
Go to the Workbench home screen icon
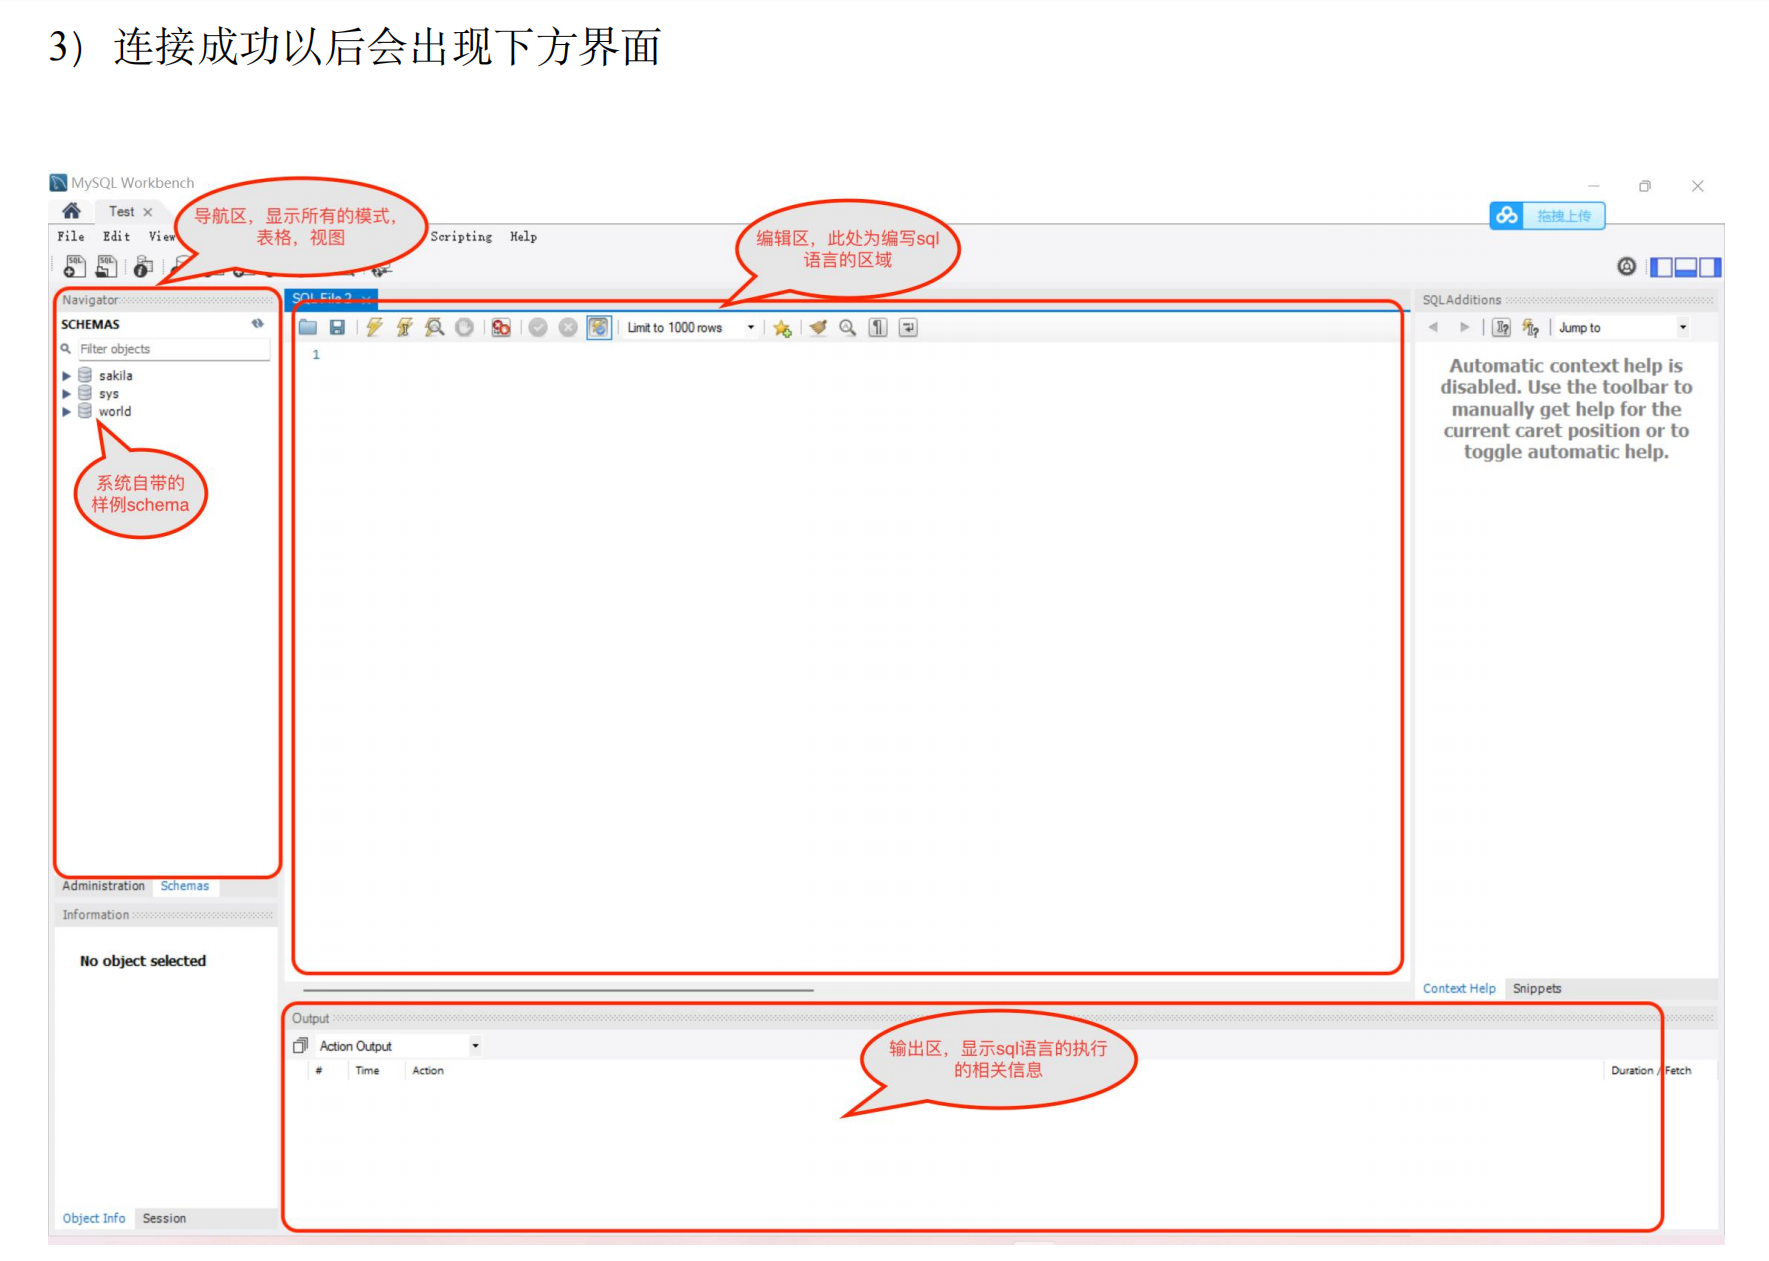pos(71,211)
